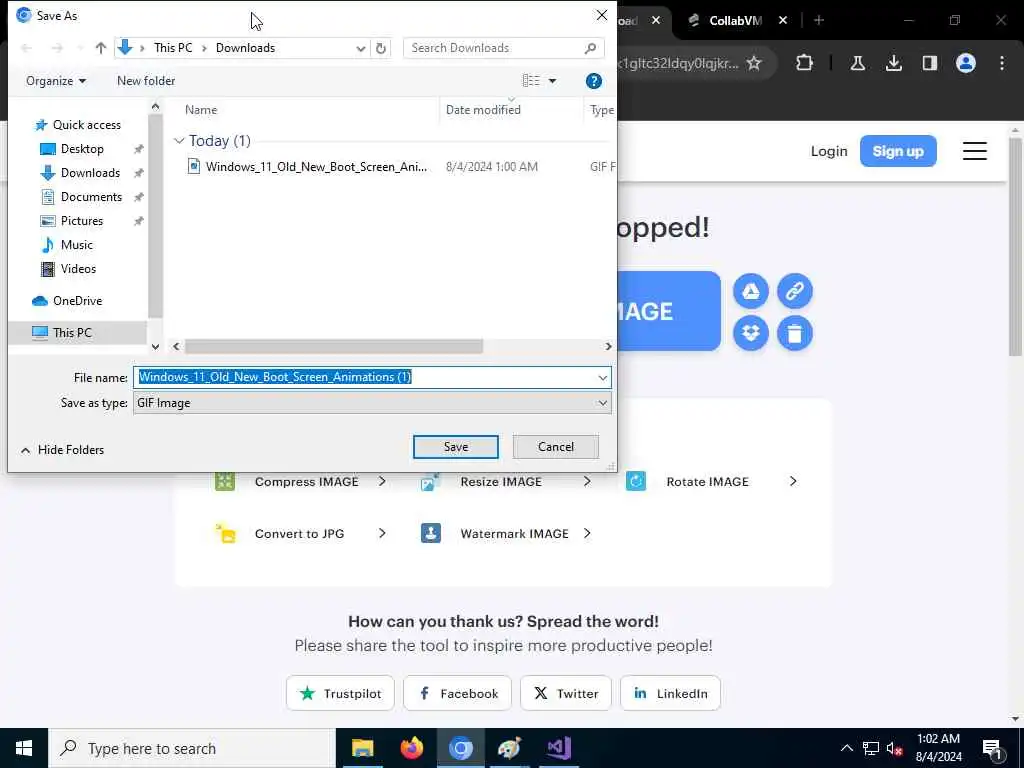Click the Login link on webpage

829,151
